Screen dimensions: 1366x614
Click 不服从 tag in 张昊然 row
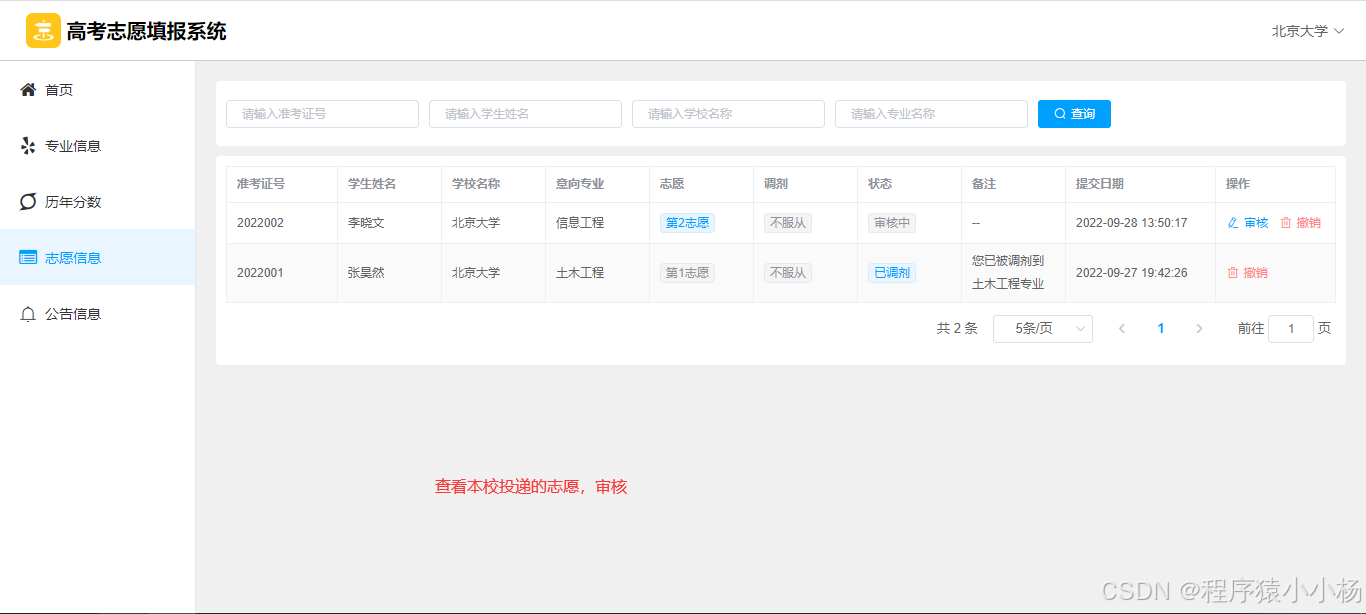(788, 273)
